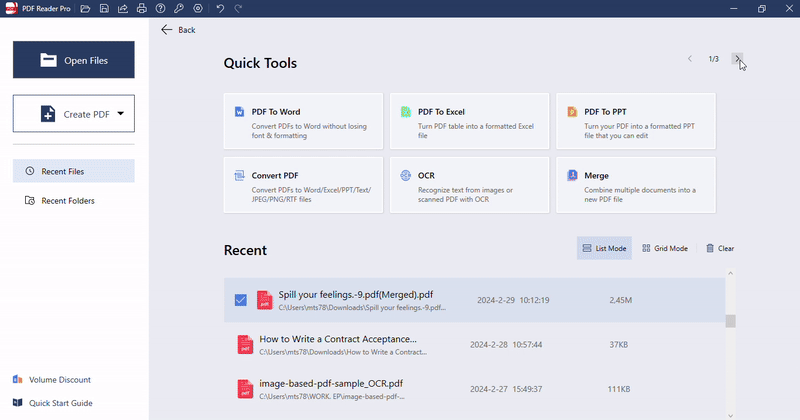Image resolution: width=800 pixels, height=420 pixels.
Task: Open settings from the title bar gear icon
Action: click(197, 9)
